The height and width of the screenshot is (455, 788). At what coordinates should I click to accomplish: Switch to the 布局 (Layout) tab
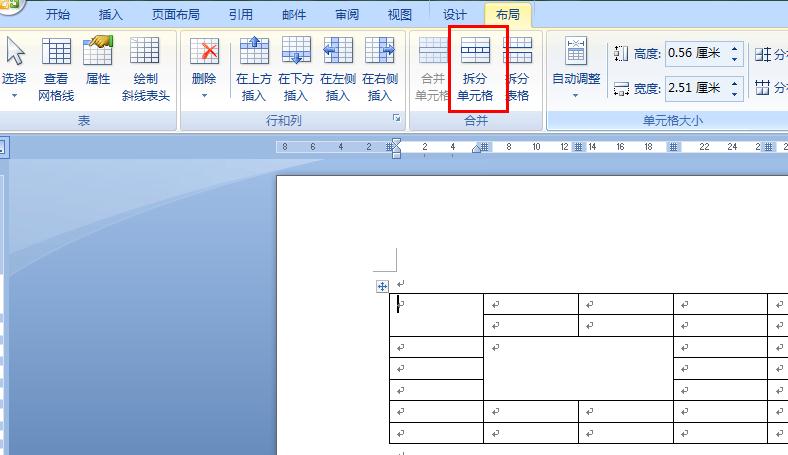point(508,15)
